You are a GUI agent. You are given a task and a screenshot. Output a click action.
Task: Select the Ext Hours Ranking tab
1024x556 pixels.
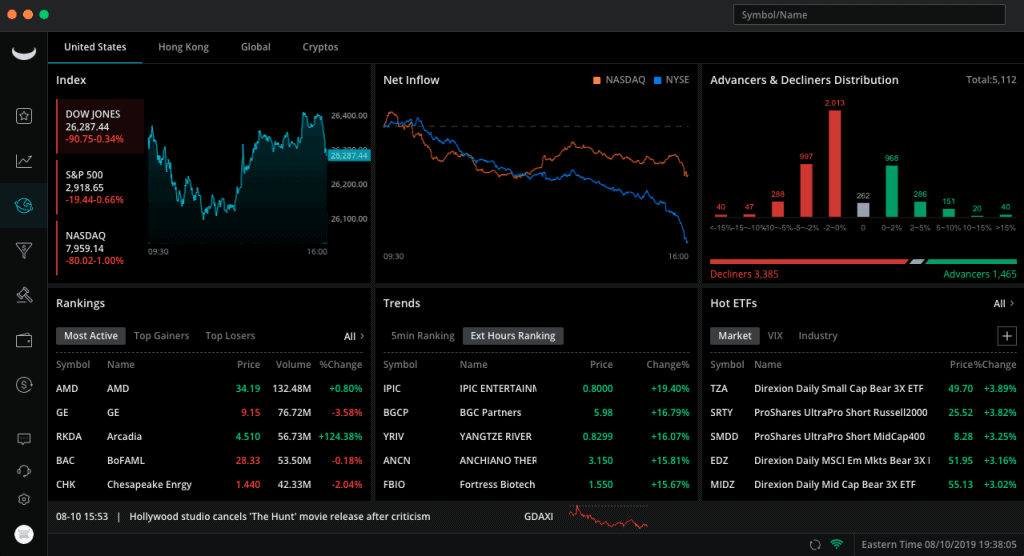513,336
